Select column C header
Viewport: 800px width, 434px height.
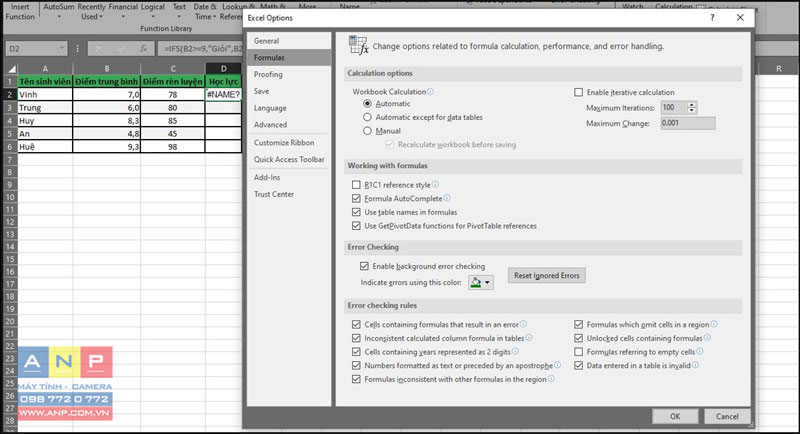click(173, 68)
